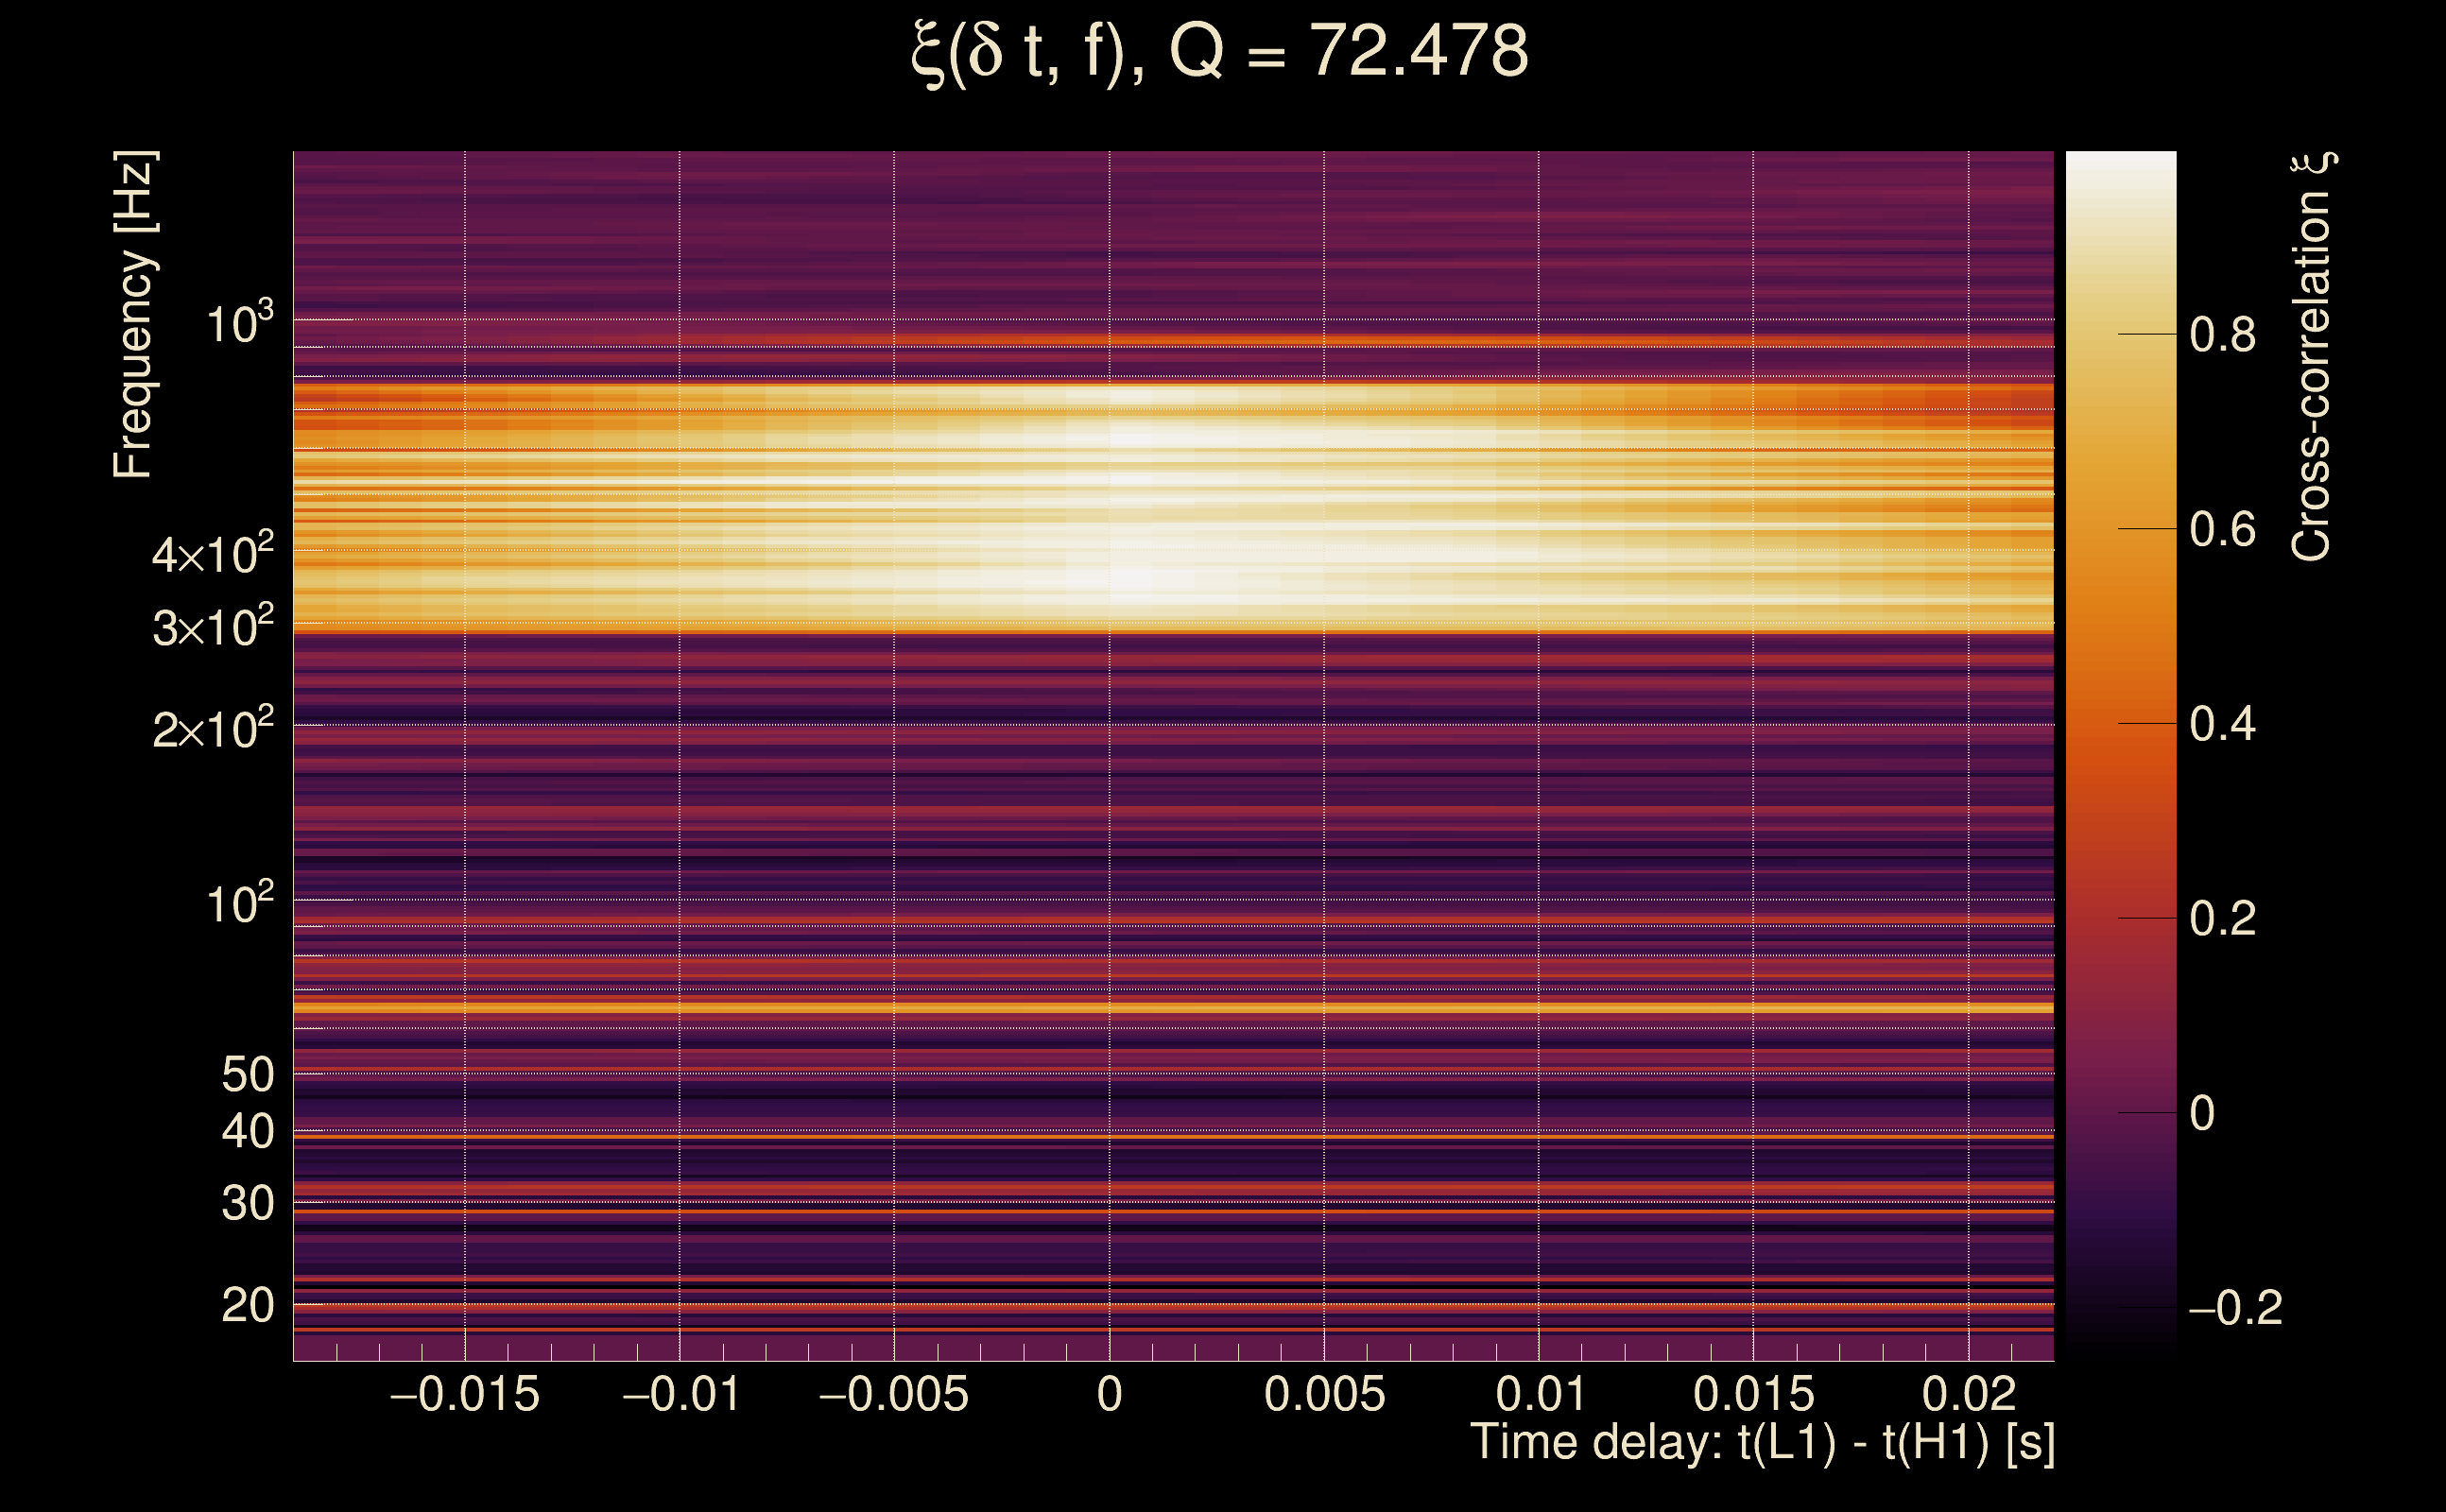
Task: Click the Cross-correlation ξ axis title
Action: click(x=2312, y=356)
